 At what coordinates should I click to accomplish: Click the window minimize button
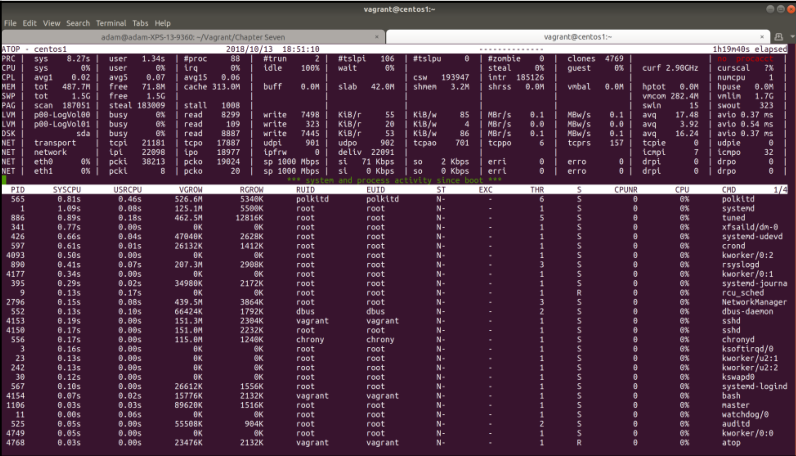(x=770, y=9)
